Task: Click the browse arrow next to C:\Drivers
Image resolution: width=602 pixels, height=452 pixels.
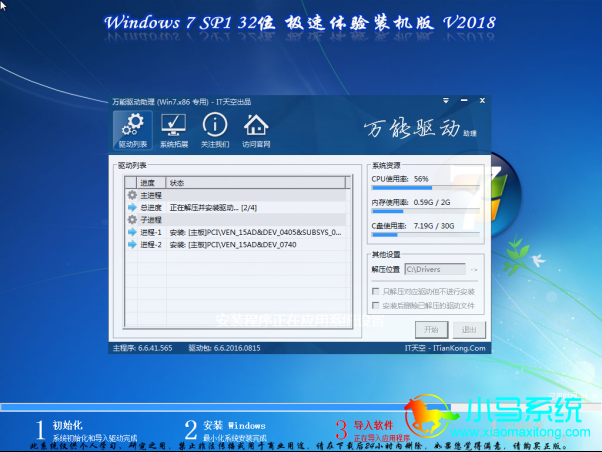Action: 474,270
